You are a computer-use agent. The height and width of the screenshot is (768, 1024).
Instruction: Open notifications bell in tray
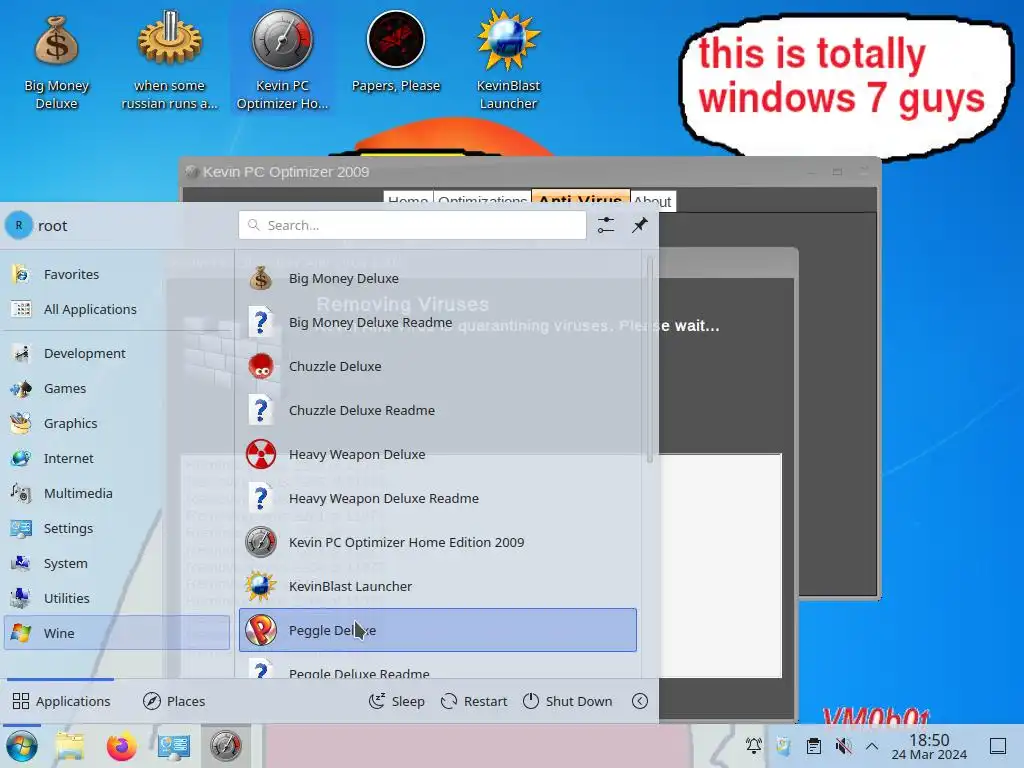coord(754,746)
